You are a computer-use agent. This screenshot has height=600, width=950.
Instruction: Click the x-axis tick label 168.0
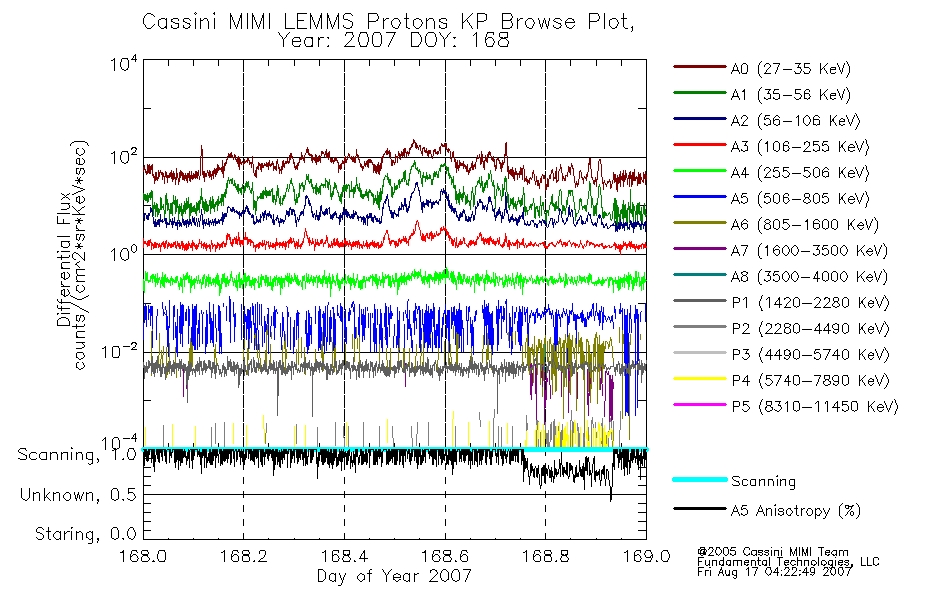(143, 556)
